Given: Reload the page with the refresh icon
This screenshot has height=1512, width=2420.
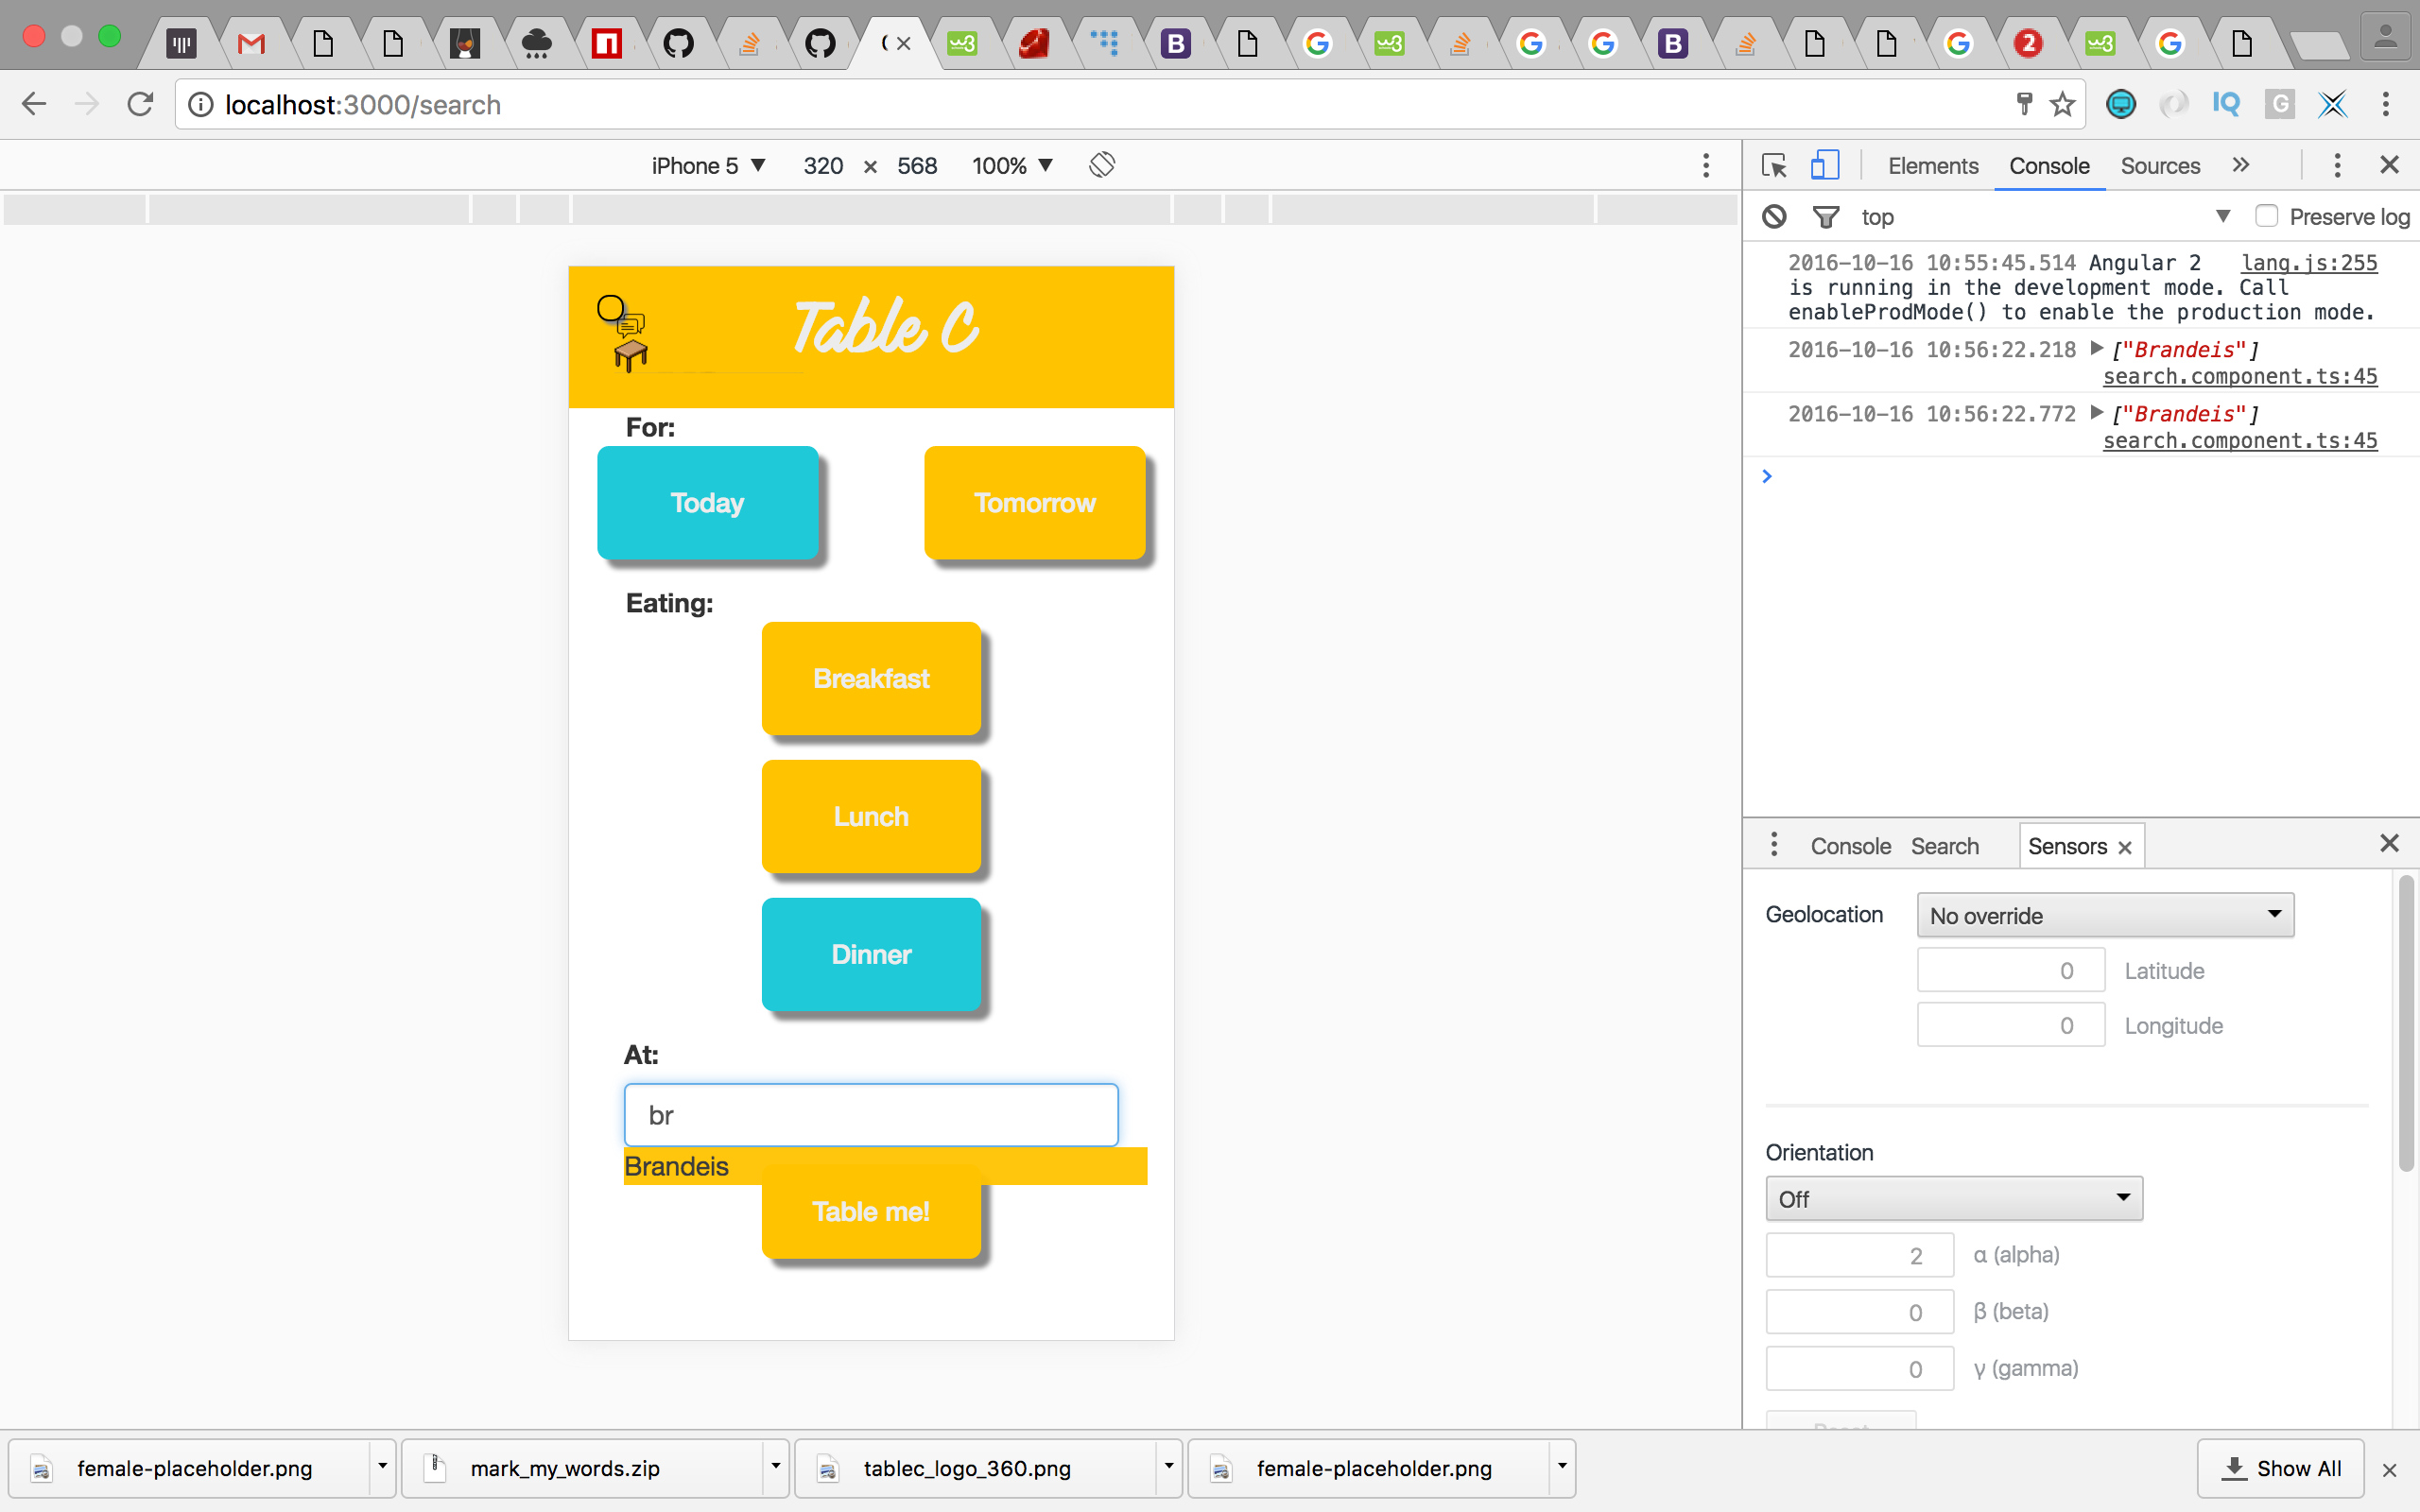Looking at the screenshot, I should click(x=140, y=104).
